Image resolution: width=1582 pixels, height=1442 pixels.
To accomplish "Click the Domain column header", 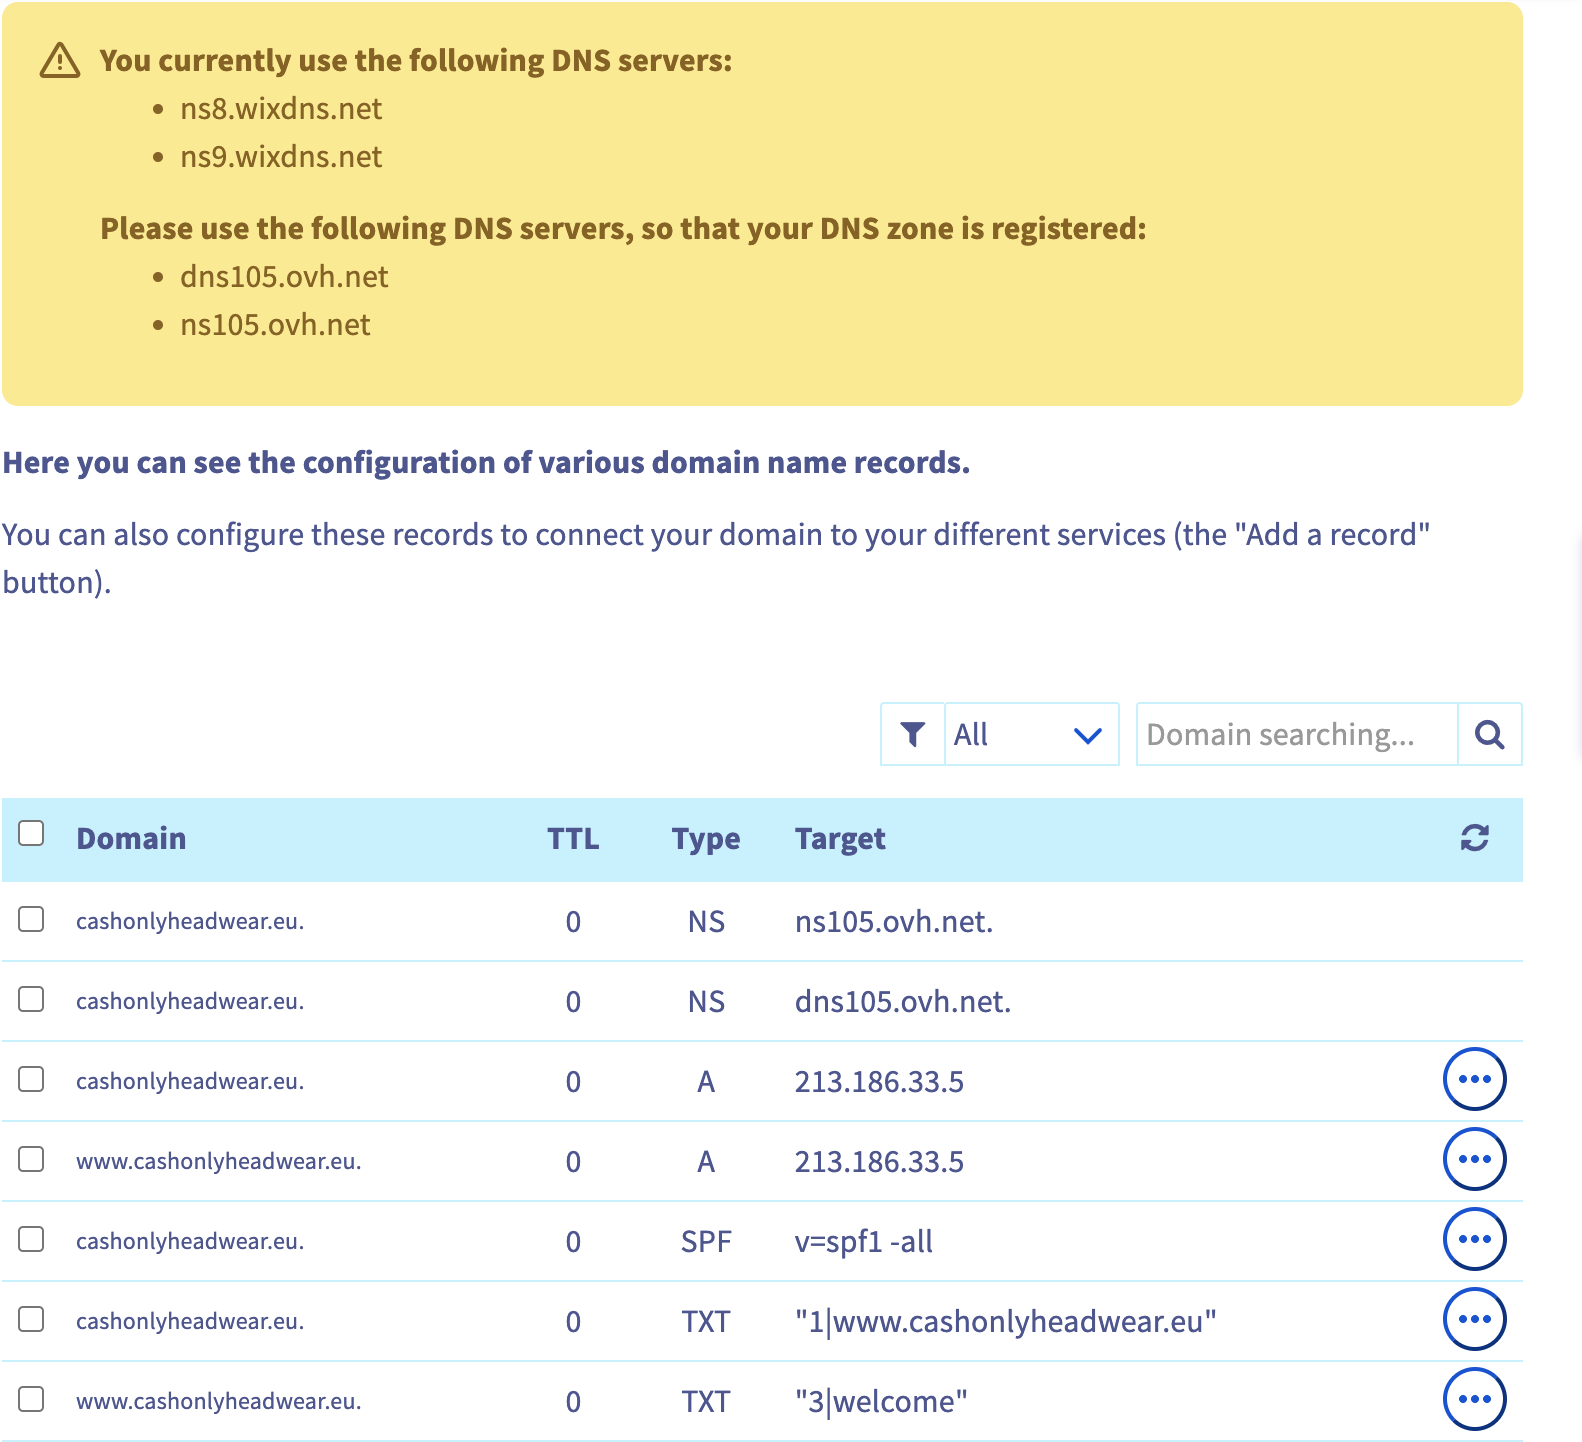I will [x=131, y=839].
